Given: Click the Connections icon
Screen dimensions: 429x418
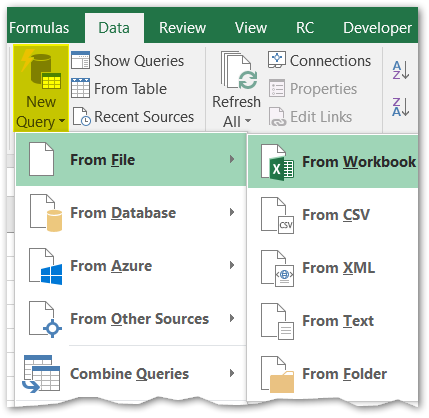Looking at the screenshot, I should 277,60.
